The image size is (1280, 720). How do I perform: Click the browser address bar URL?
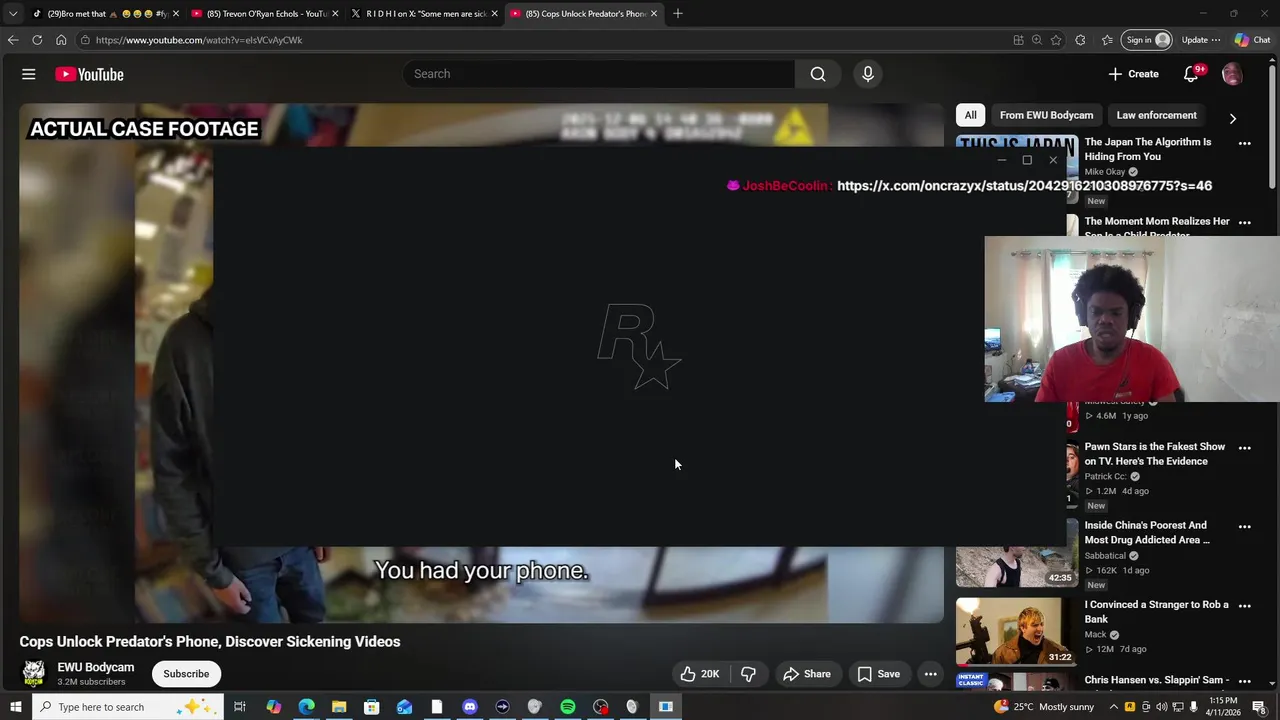pos(199,40)
